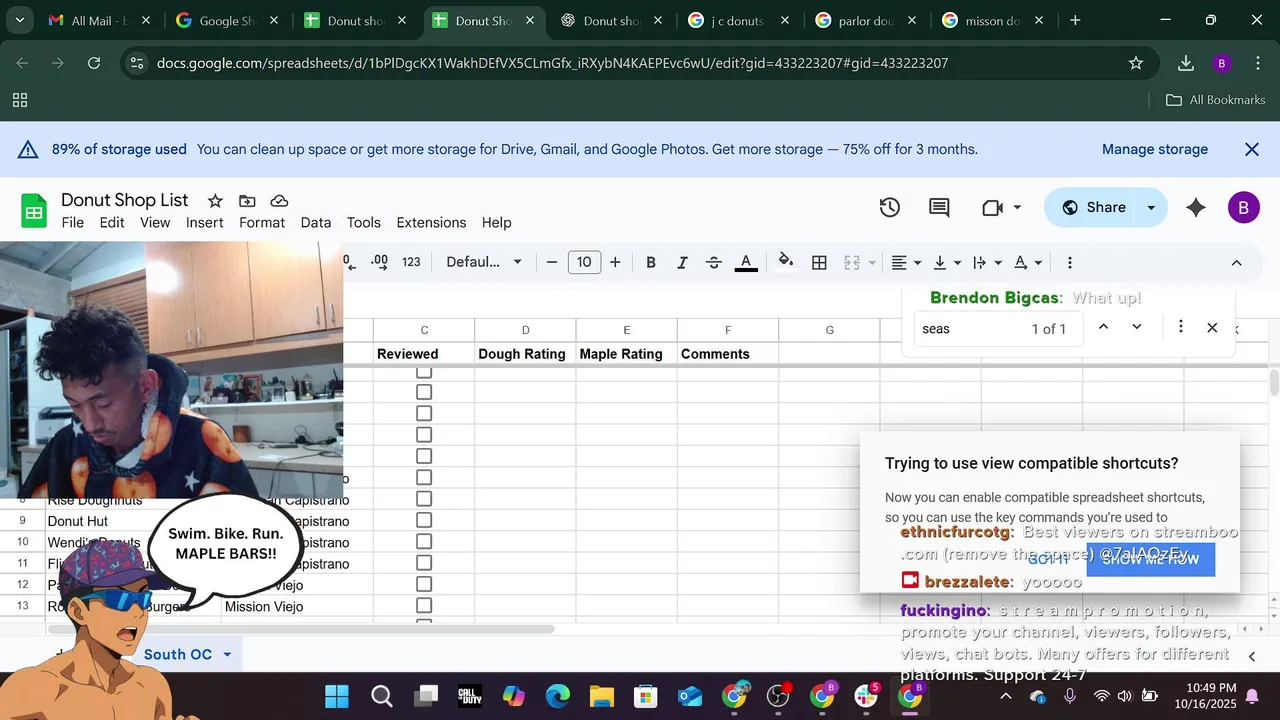Tick Reviewed checkbox in row 11

tap(424, 564)
